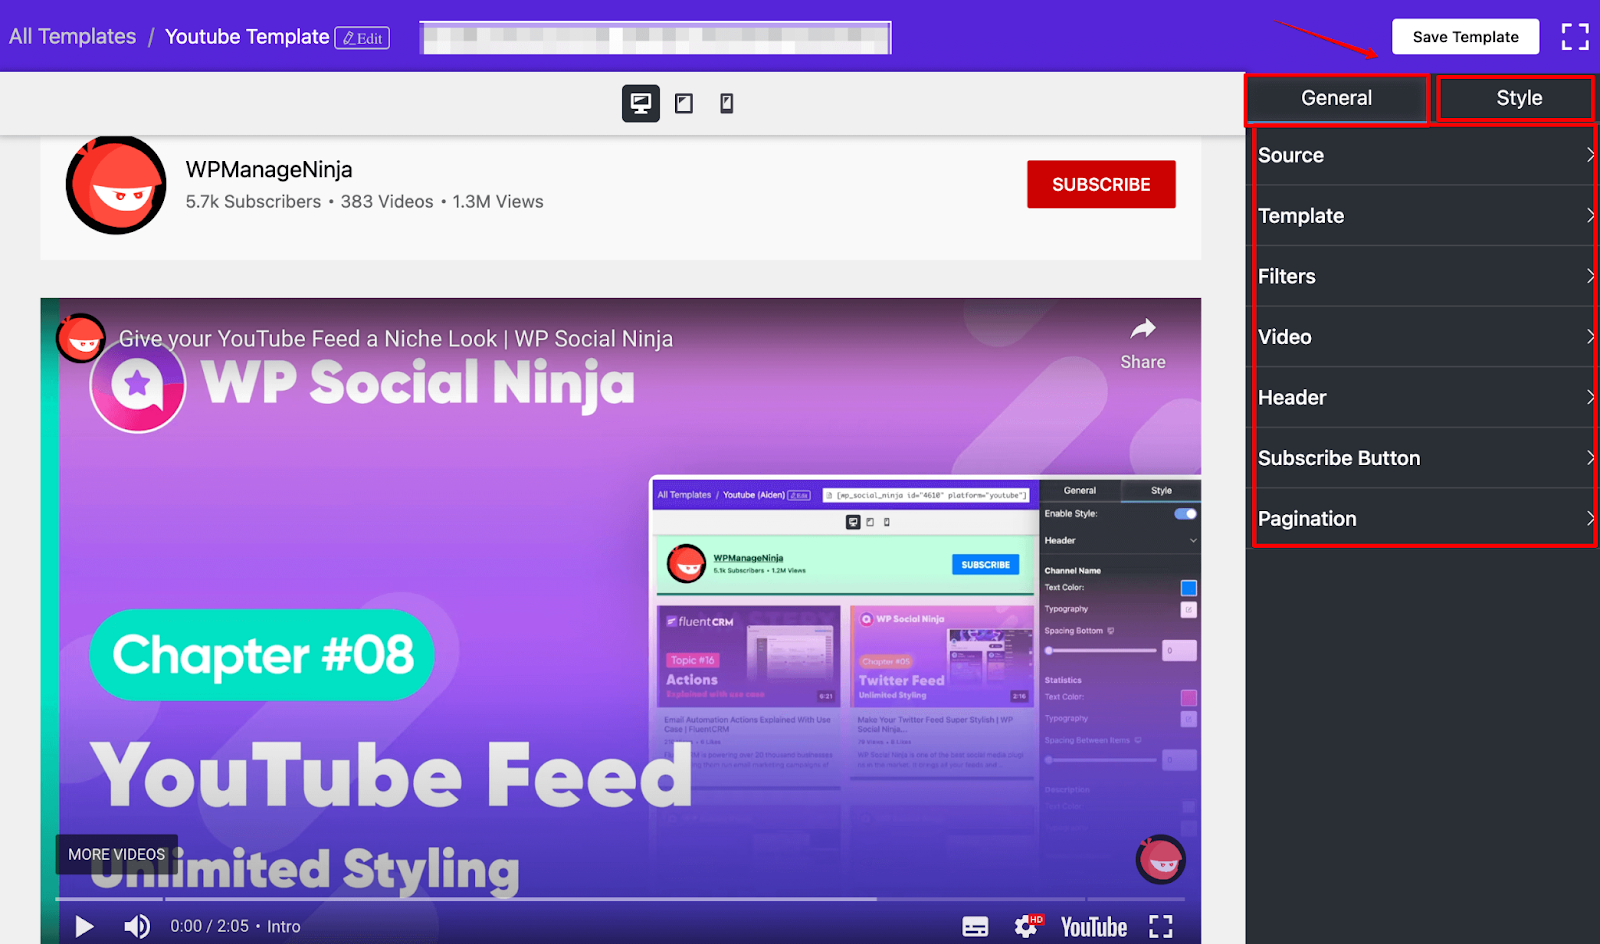Go to All Templates breadcrumb
The image size is (1600, 944).
tap(72, 37)
